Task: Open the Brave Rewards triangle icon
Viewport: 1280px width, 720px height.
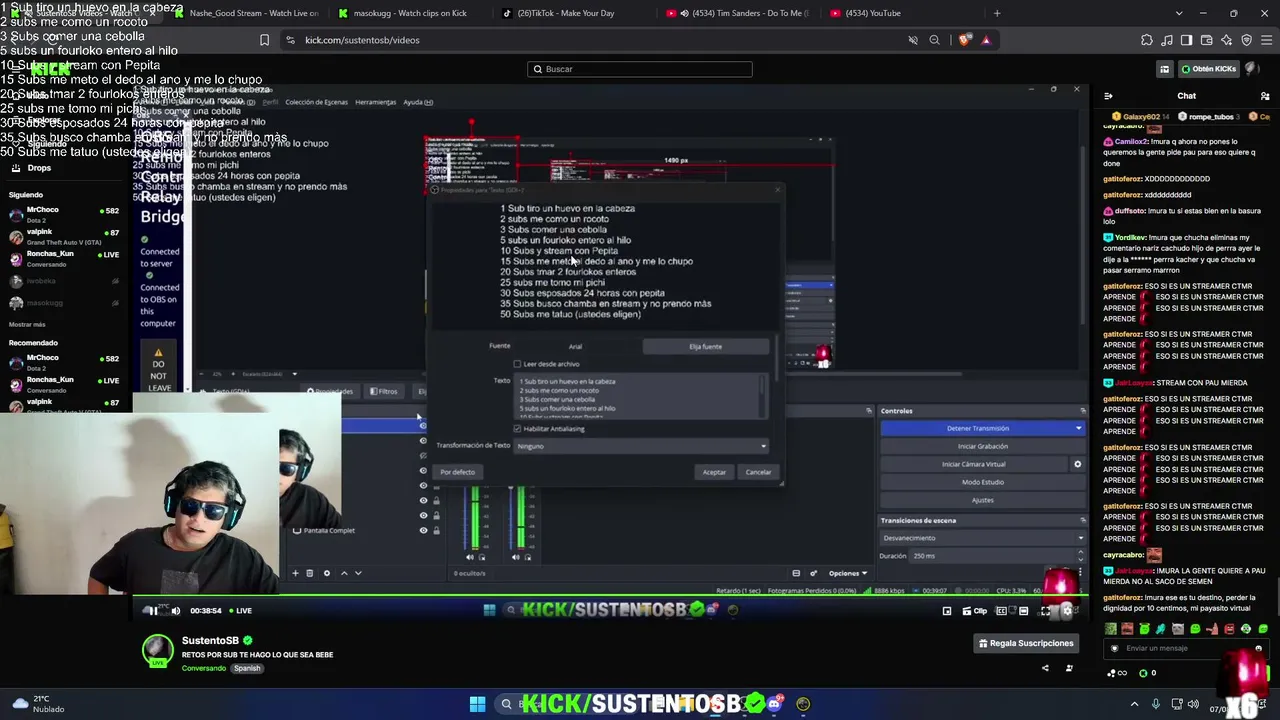Action: tap(986, 40)
